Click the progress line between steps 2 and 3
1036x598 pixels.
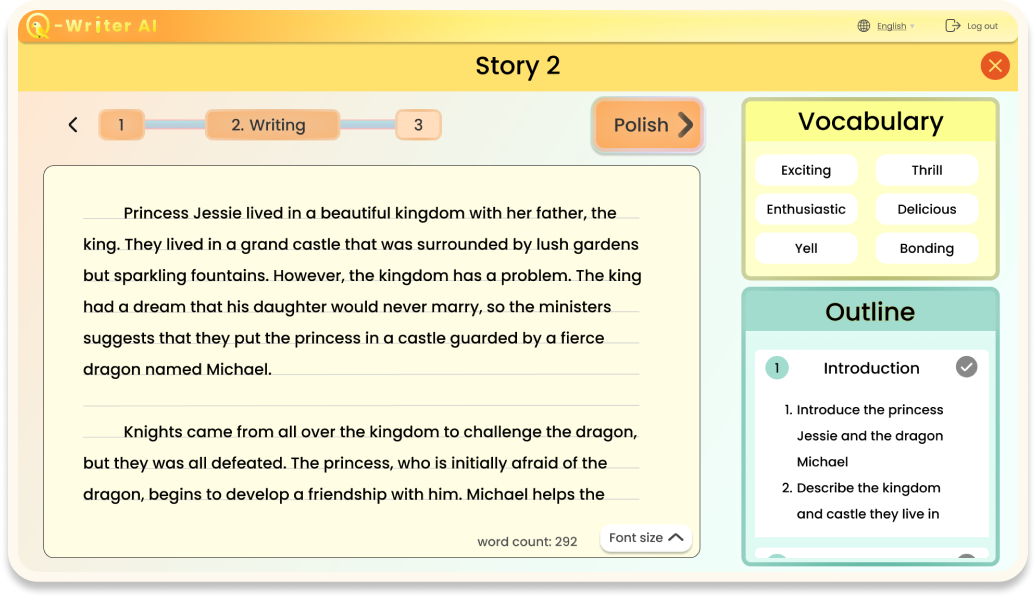click(367, 125)
